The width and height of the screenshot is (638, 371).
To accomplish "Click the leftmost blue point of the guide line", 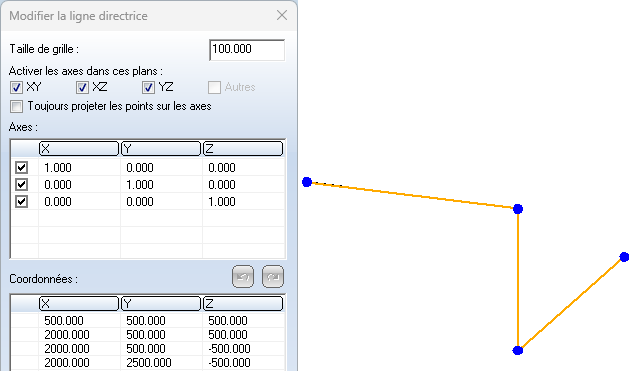I will pos(307,182).
